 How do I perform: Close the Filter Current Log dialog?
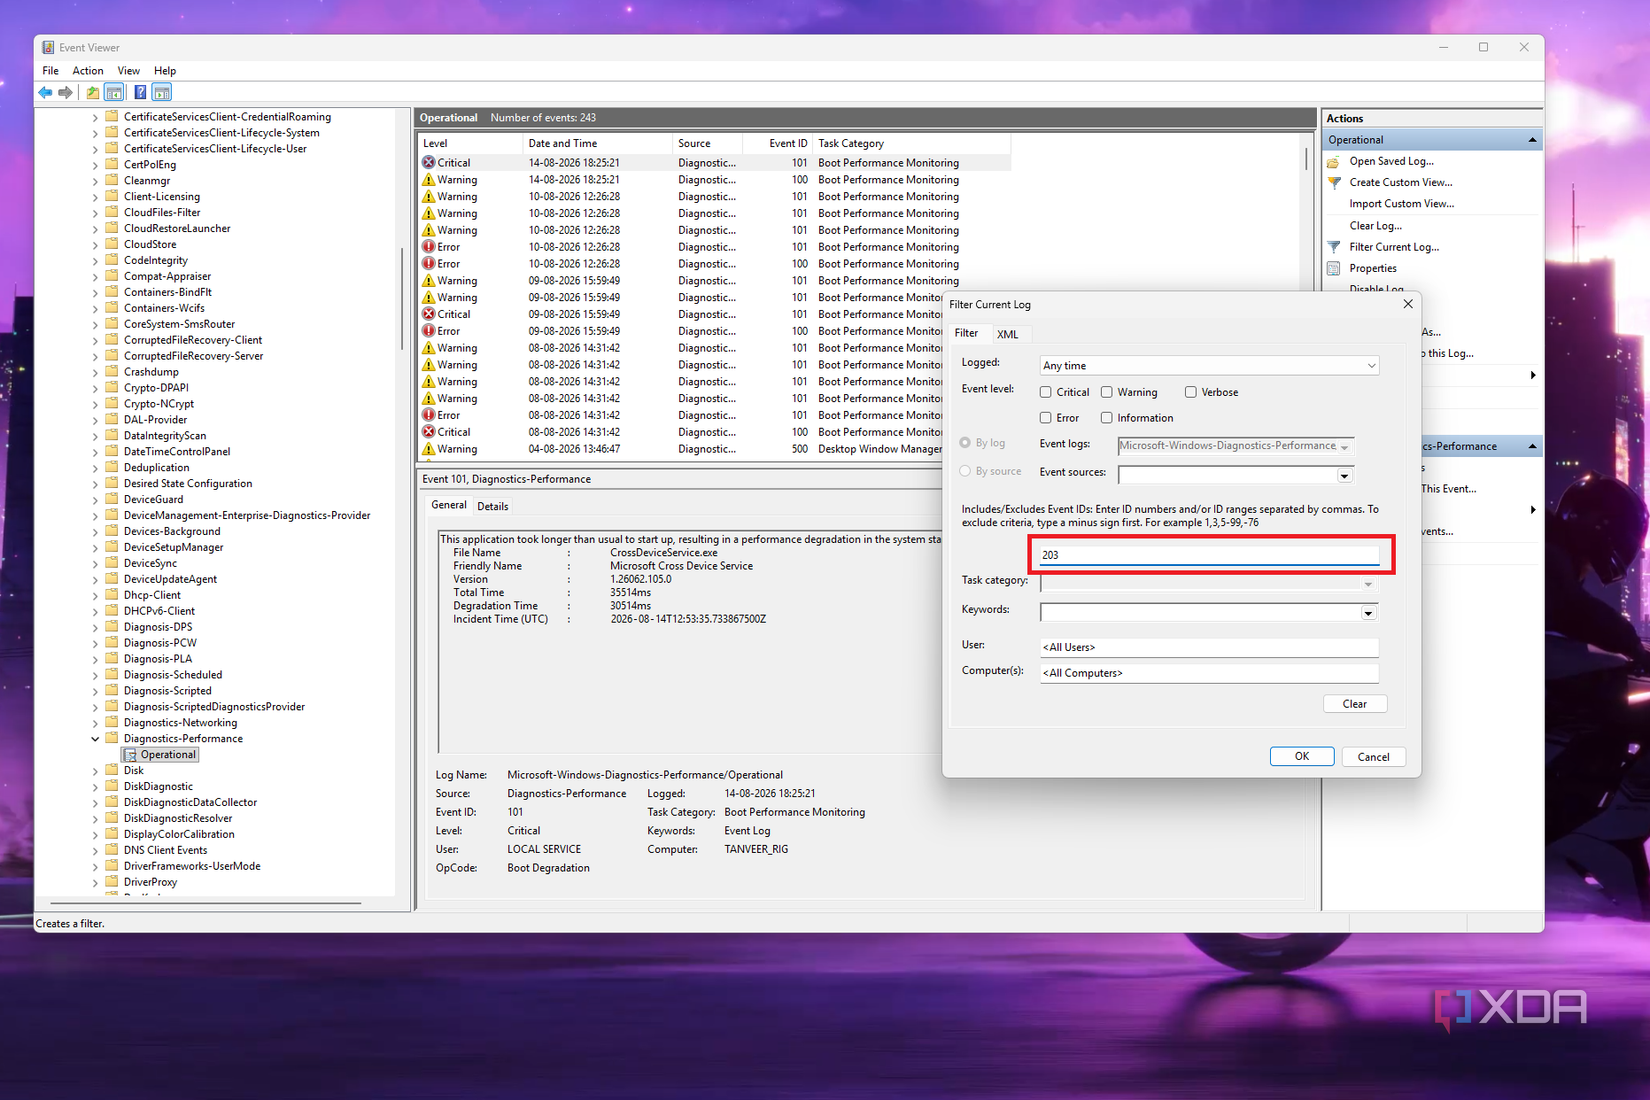click(1408, 304)
